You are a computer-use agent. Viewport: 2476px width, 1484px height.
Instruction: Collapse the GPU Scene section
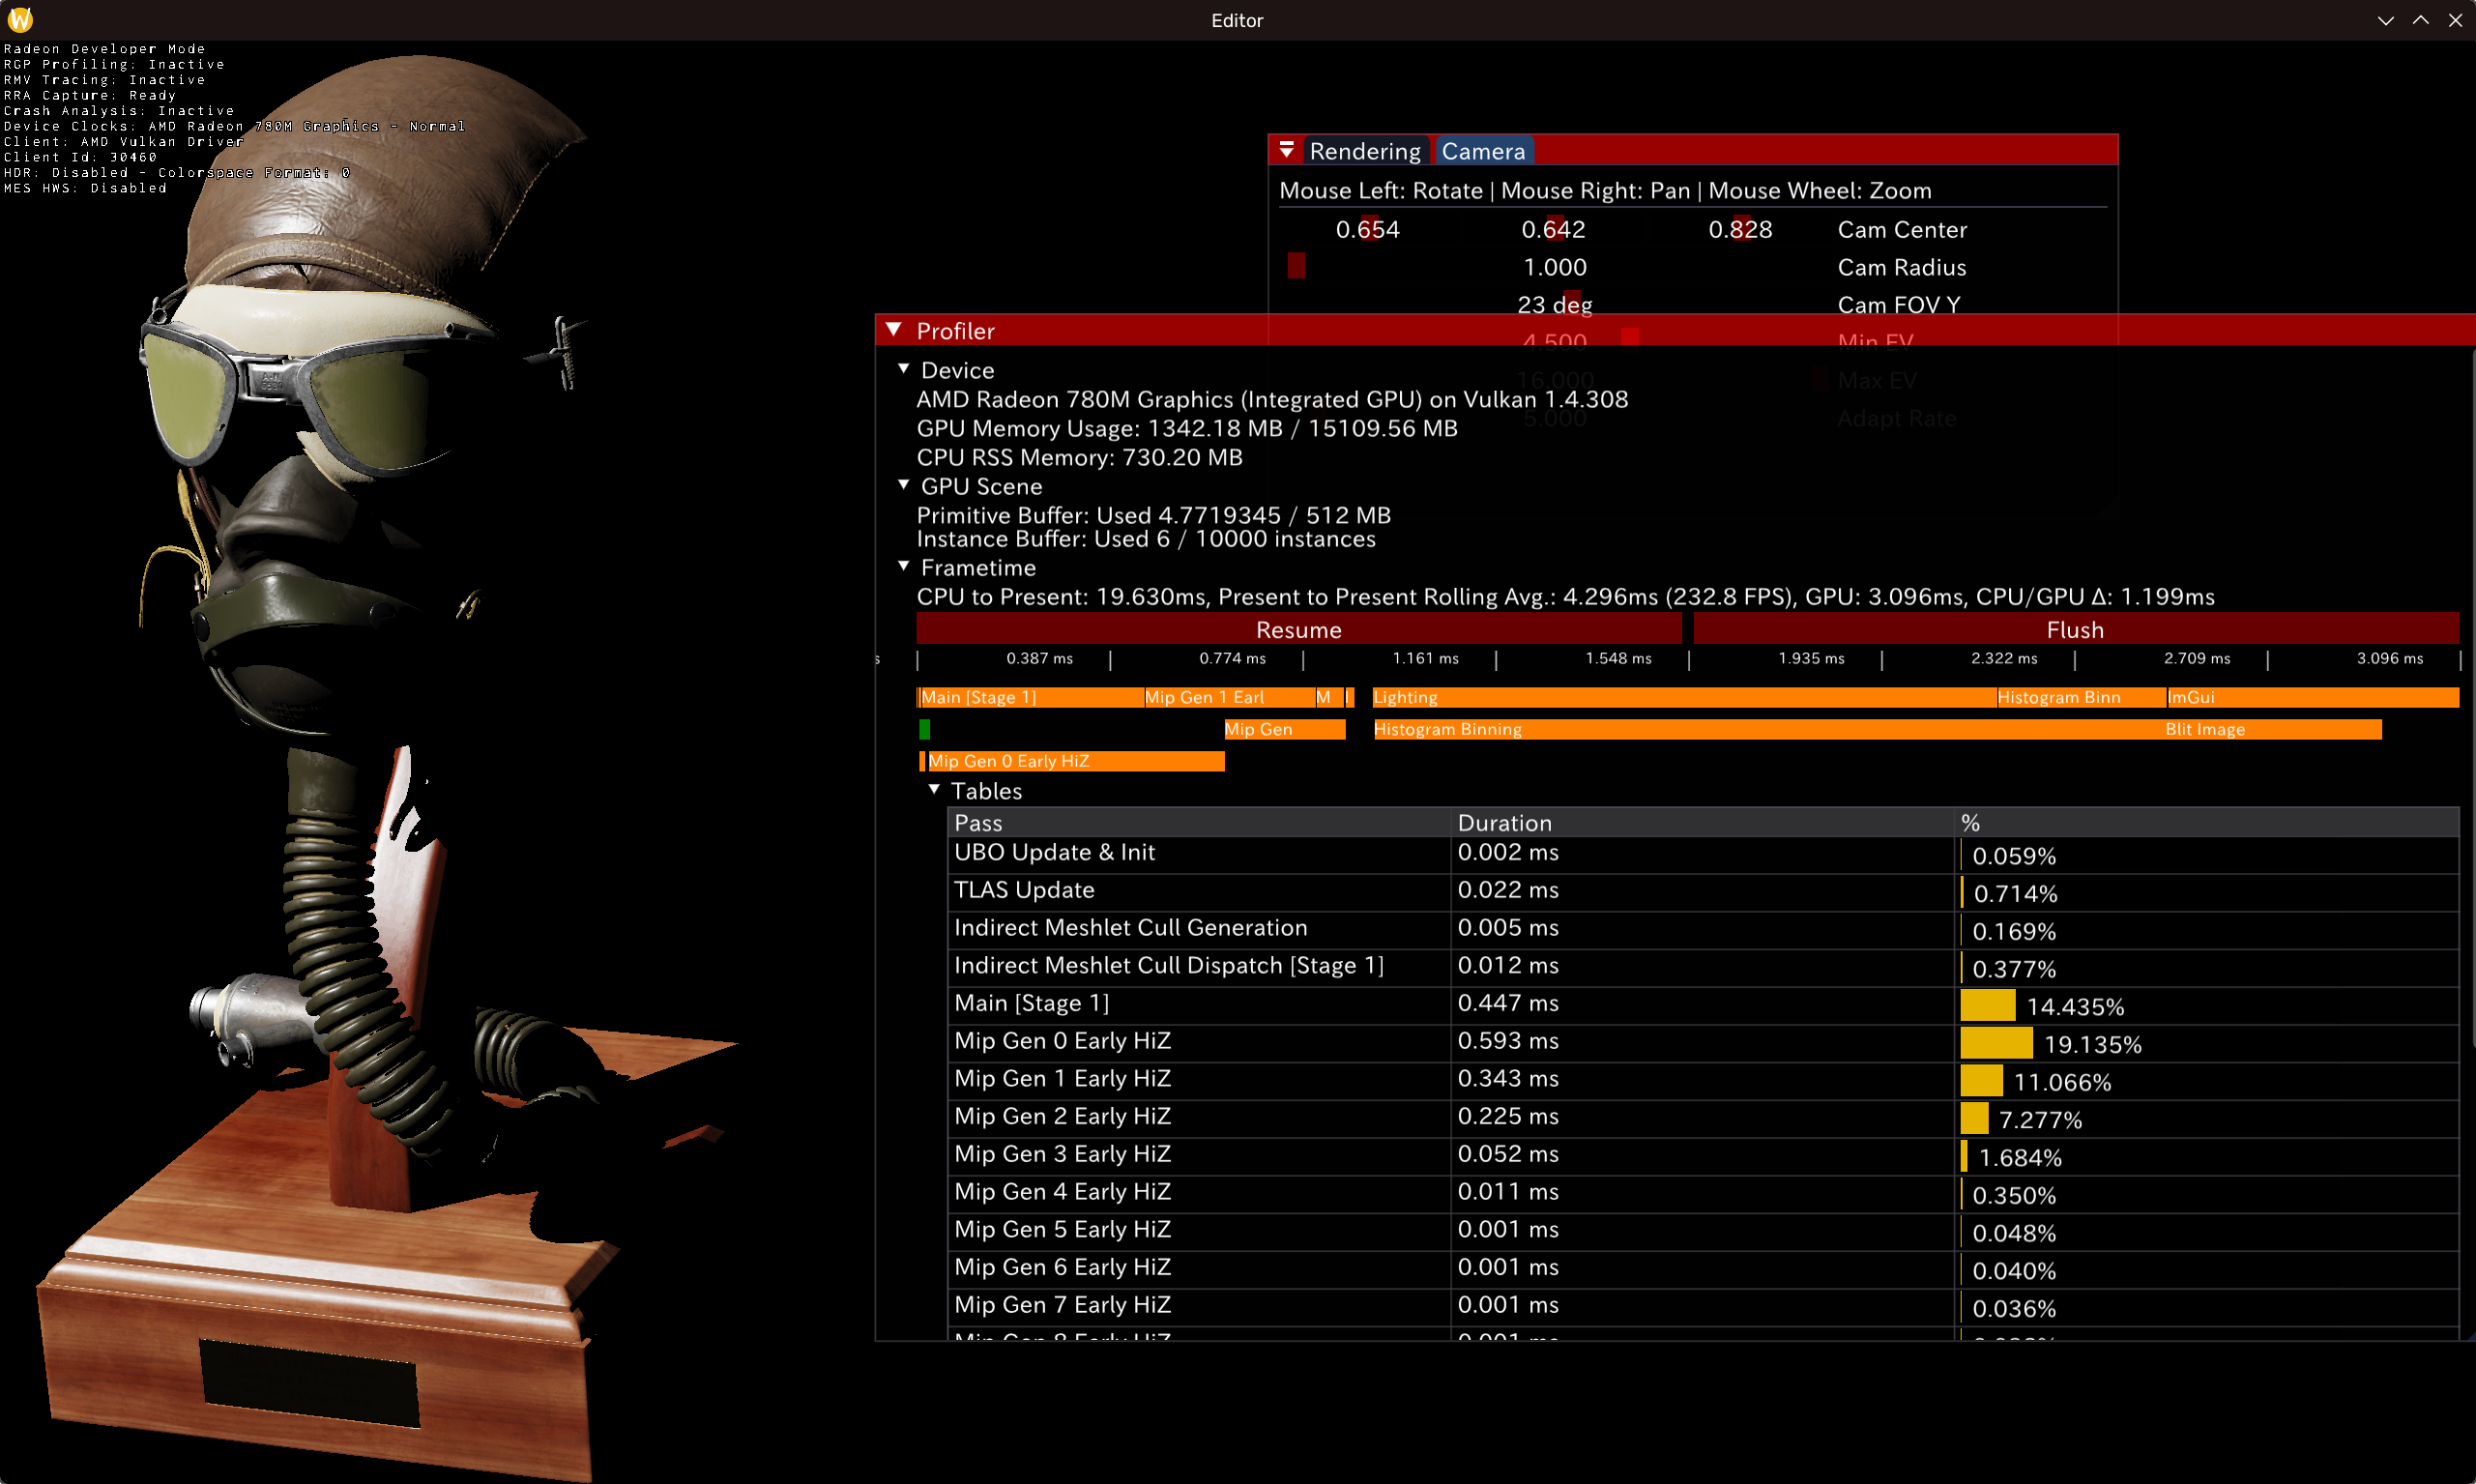(904, 485)
